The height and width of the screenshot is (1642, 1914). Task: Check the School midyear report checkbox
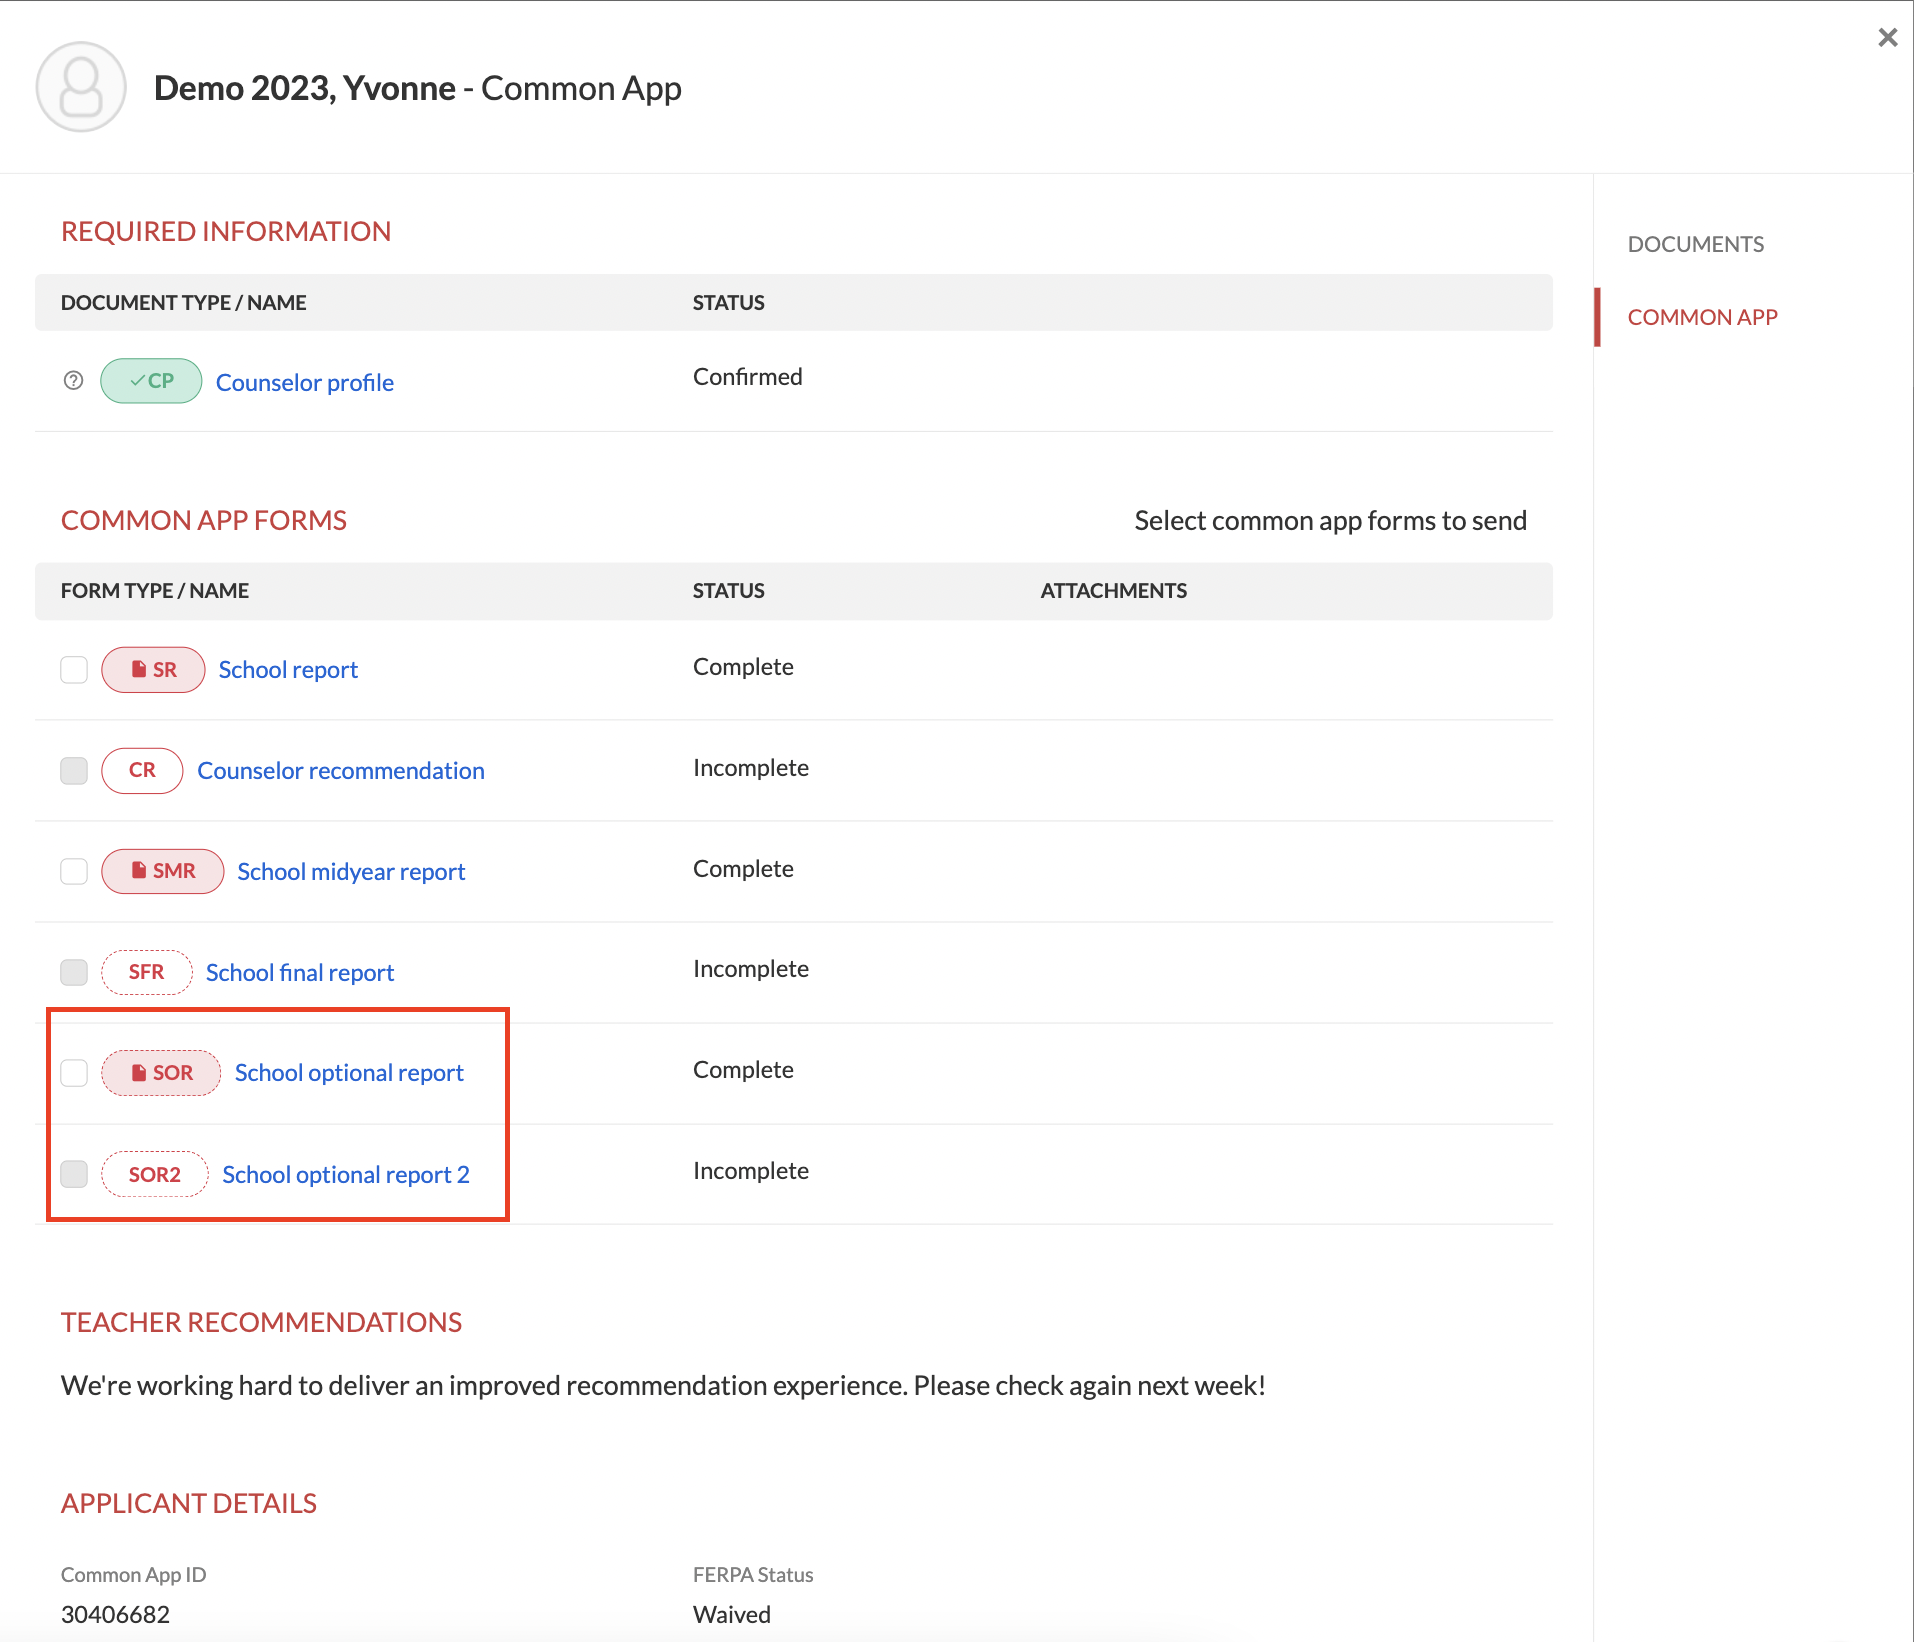coord(74,872)
